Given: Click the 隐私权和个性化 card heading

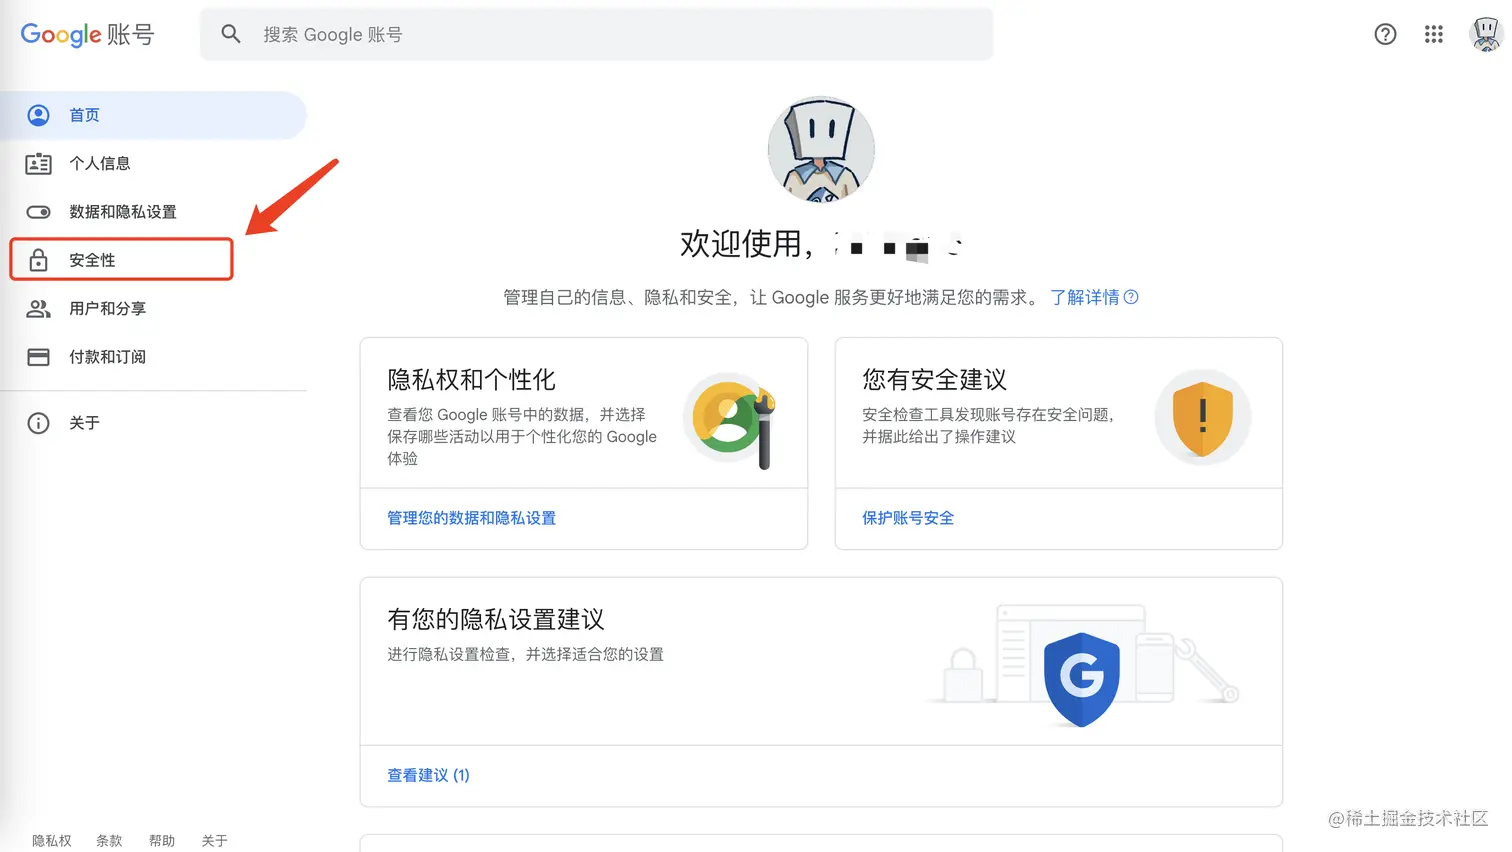Looking at the screenshot, I should 471,380.
